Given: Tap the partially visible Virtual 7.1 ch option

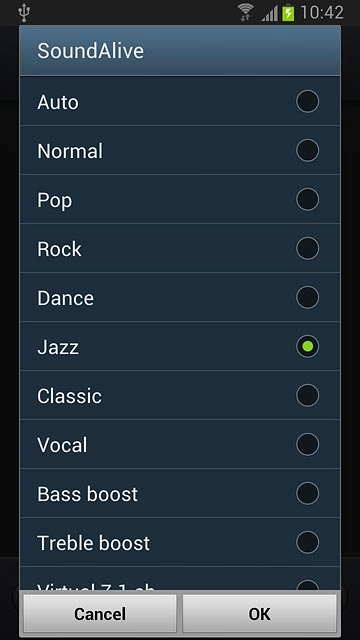Looking at the screenshot, I should tap(180, 579).
